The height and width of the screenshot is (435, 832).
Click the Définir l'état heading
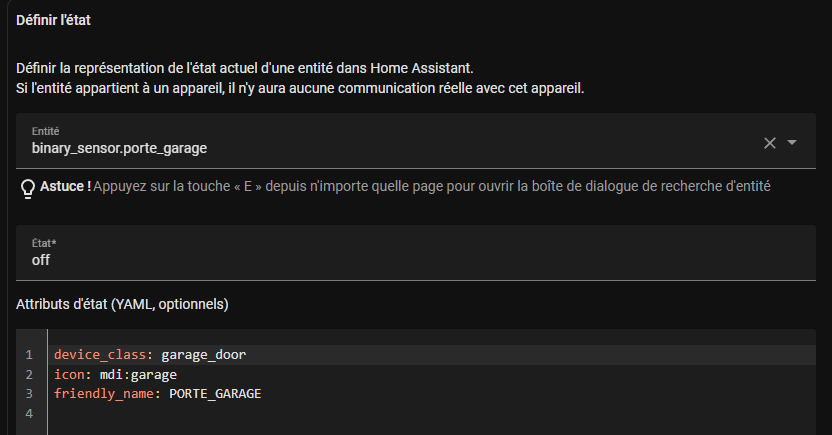[x=53, y=20]
